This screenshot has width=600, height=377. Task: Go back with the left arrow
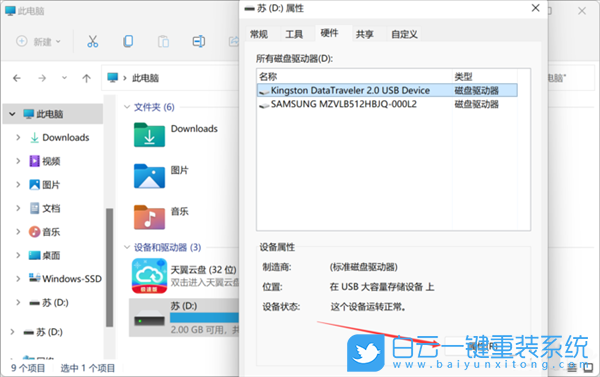pyautogui.click(x=17, y=78)
